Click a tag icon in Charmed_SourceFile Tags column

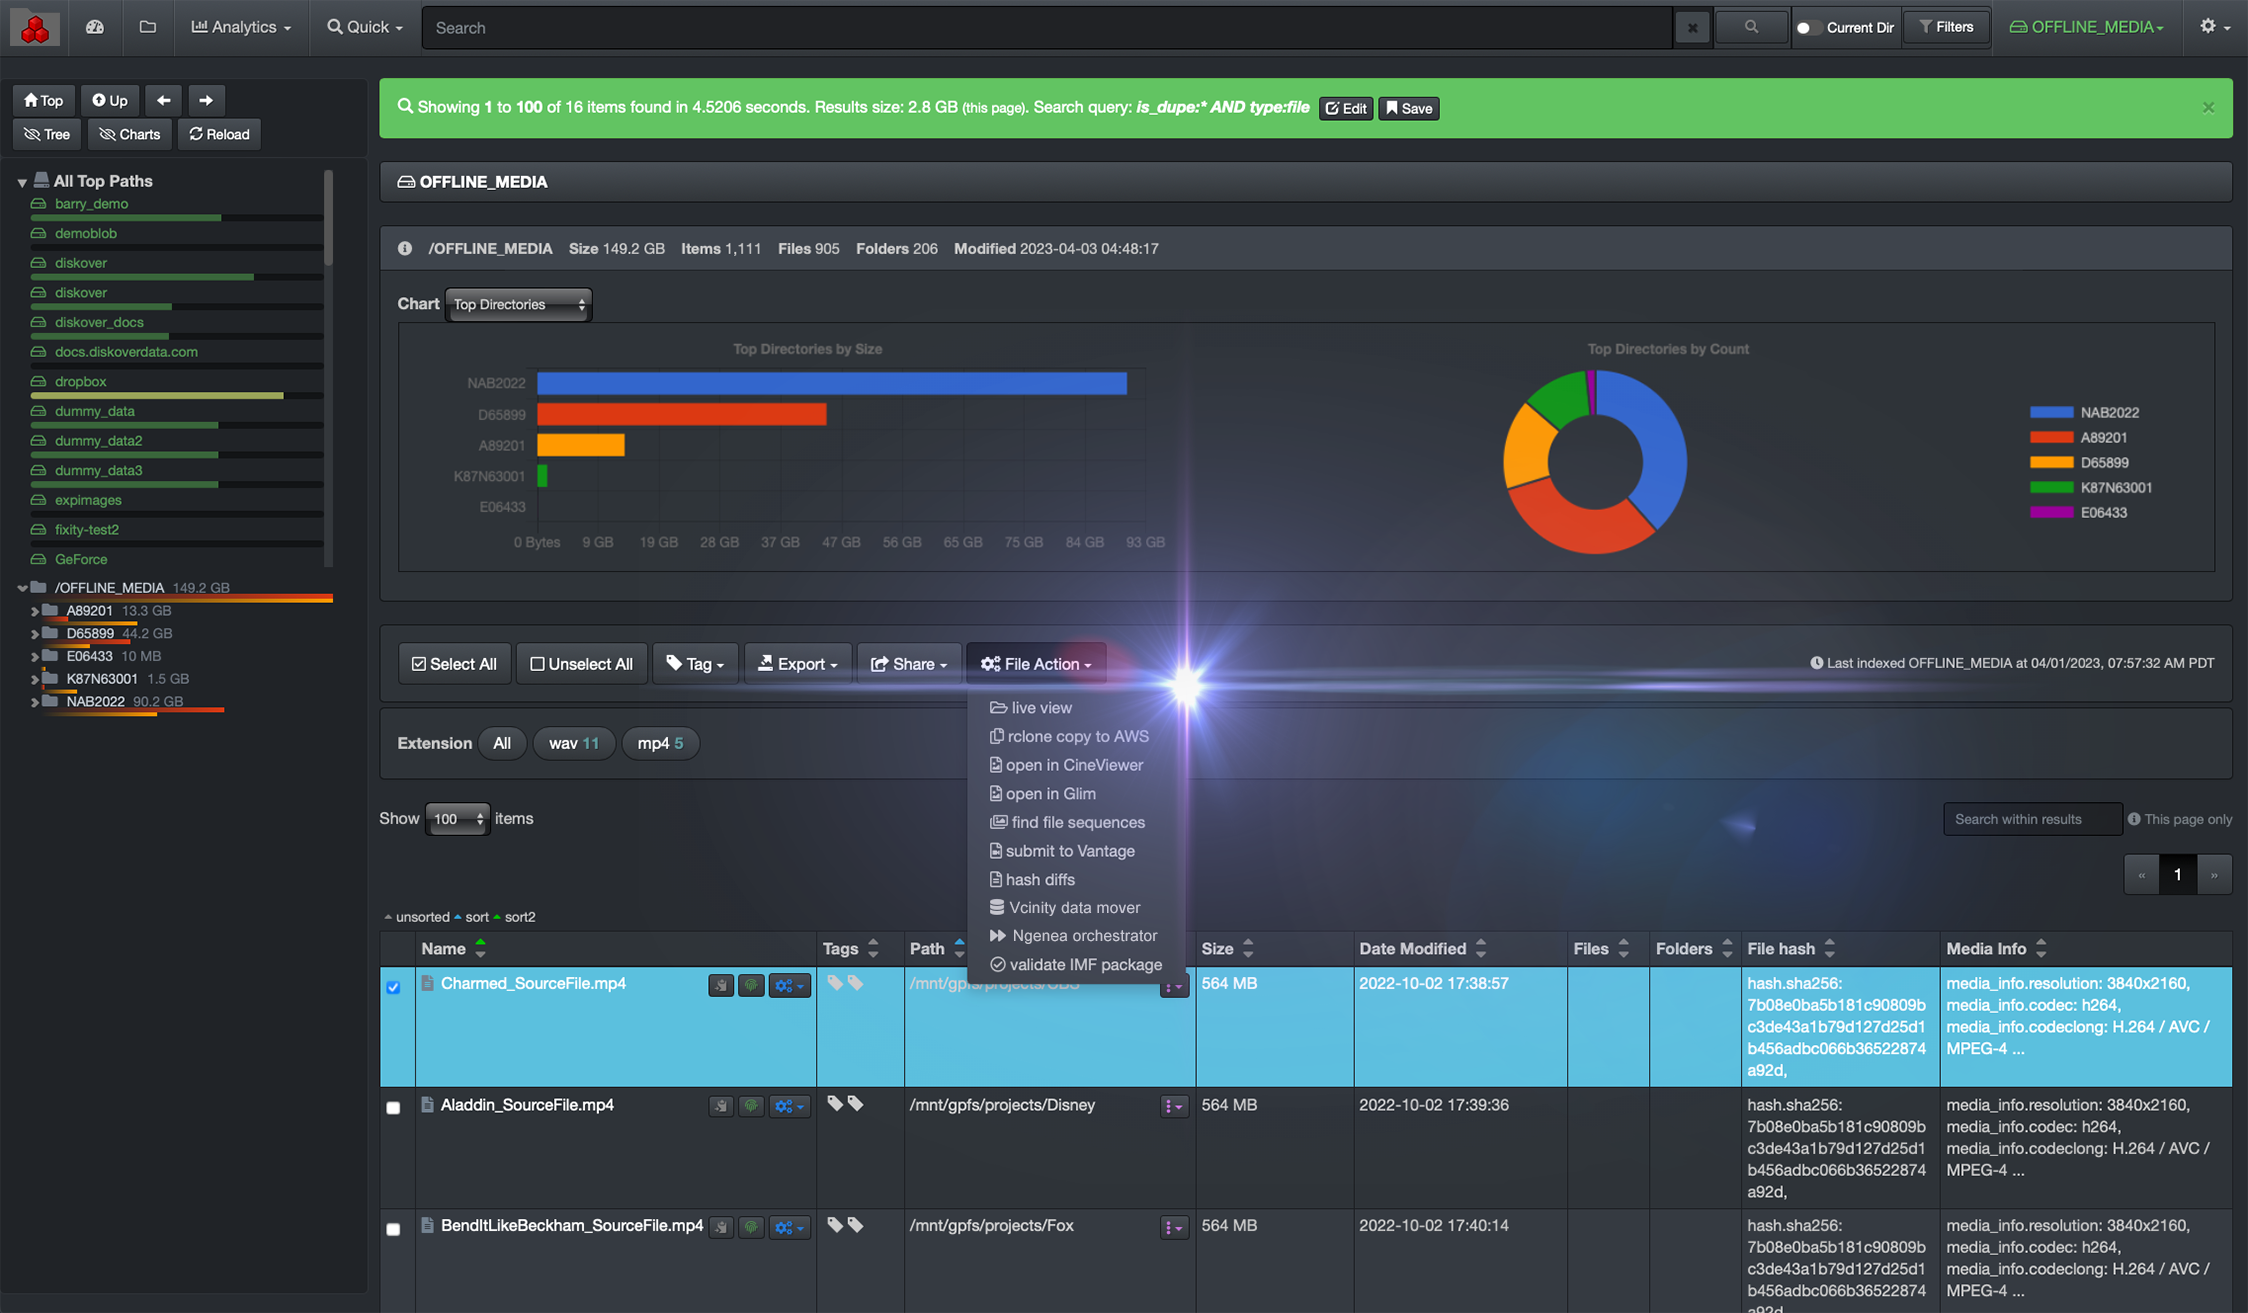[836, 983]
